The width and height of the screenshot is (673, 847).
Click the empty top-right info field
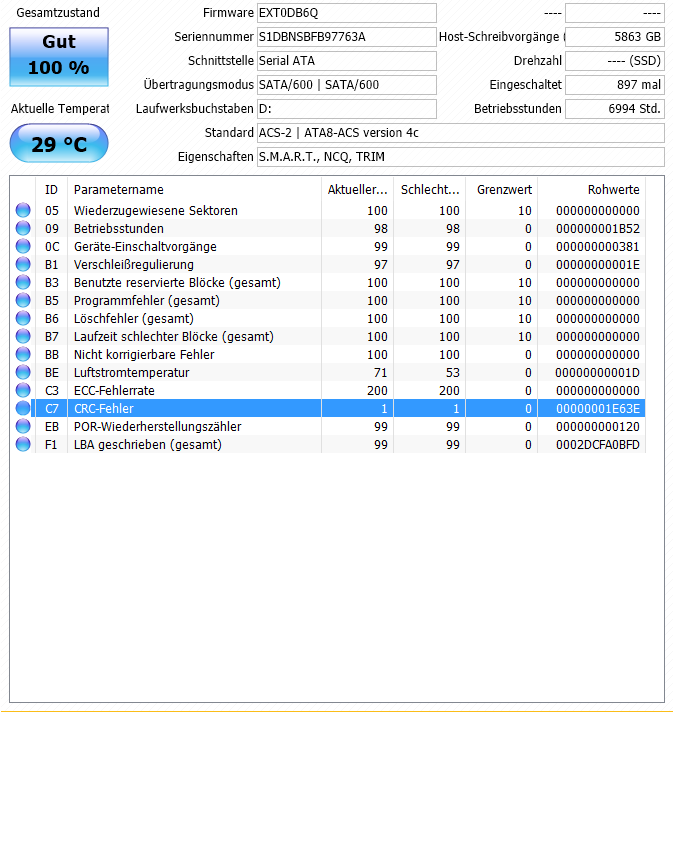(615, 13)
